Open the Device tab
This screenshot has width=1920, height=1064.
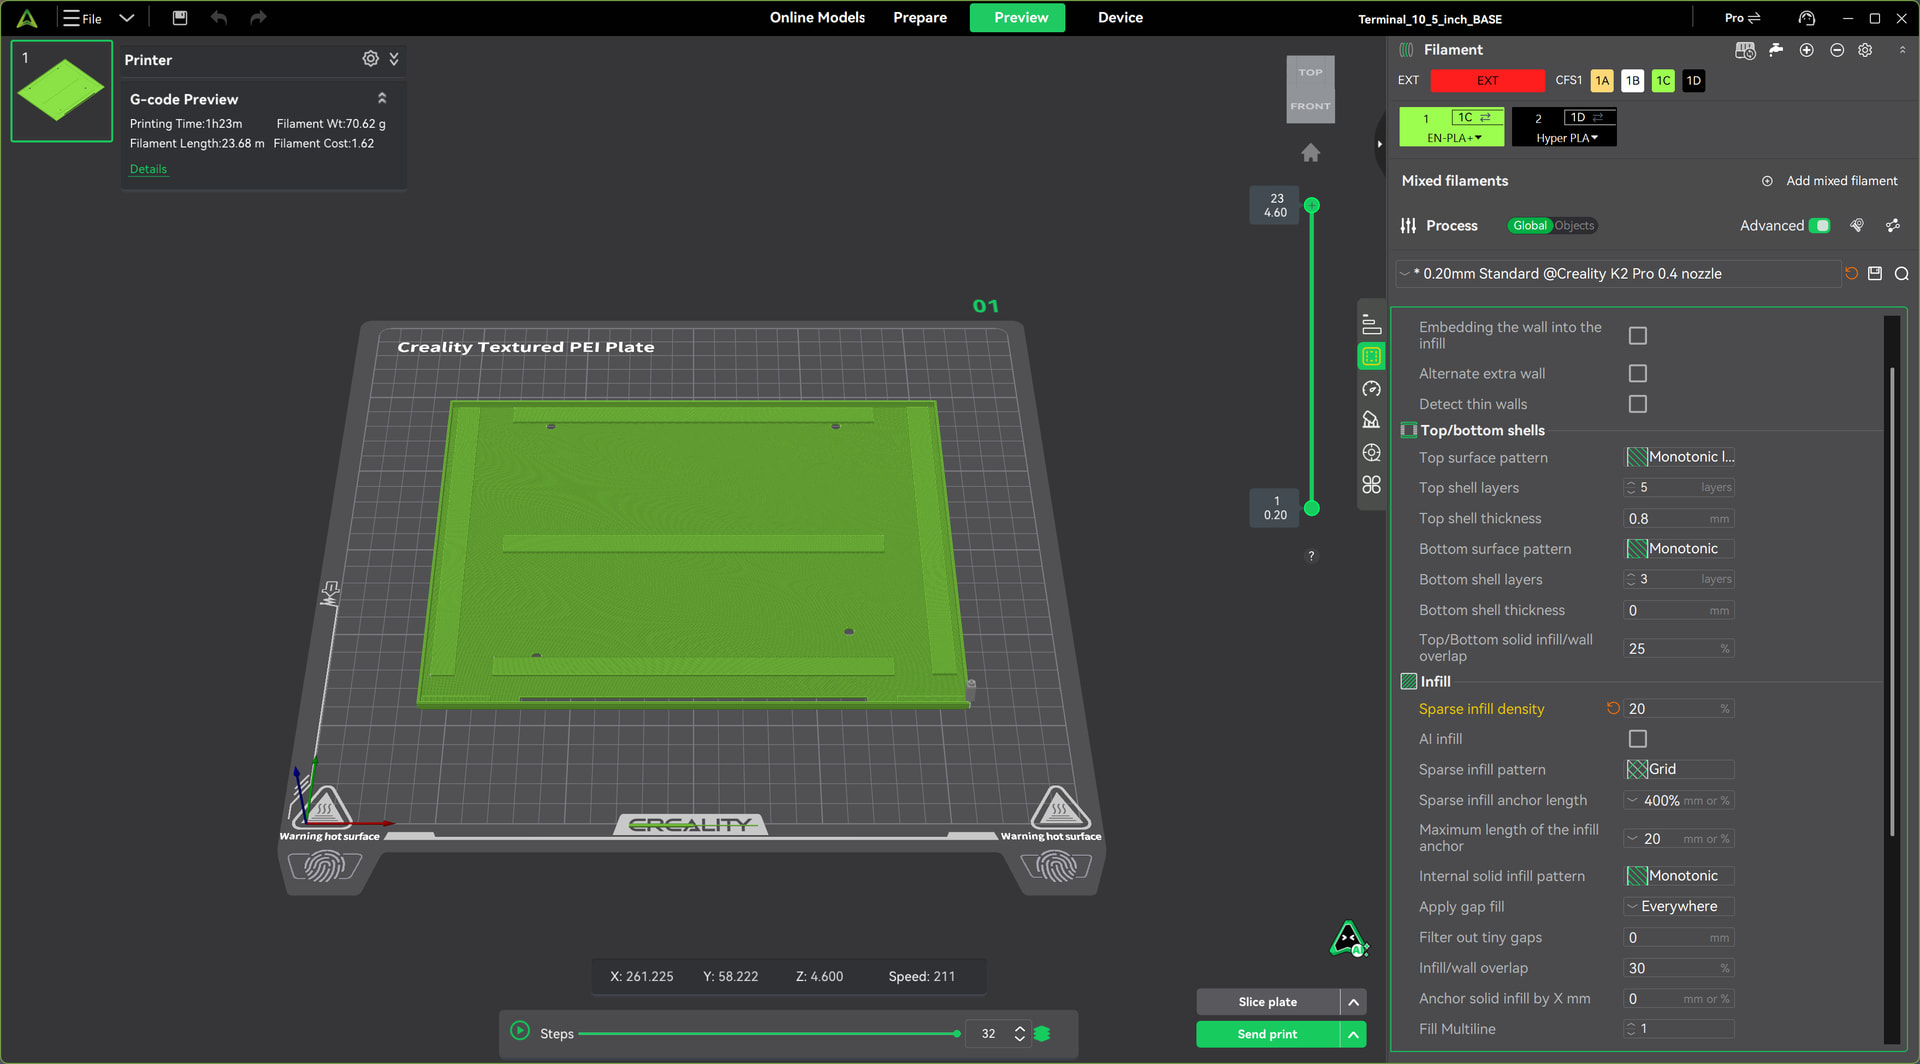(1120, 18)
